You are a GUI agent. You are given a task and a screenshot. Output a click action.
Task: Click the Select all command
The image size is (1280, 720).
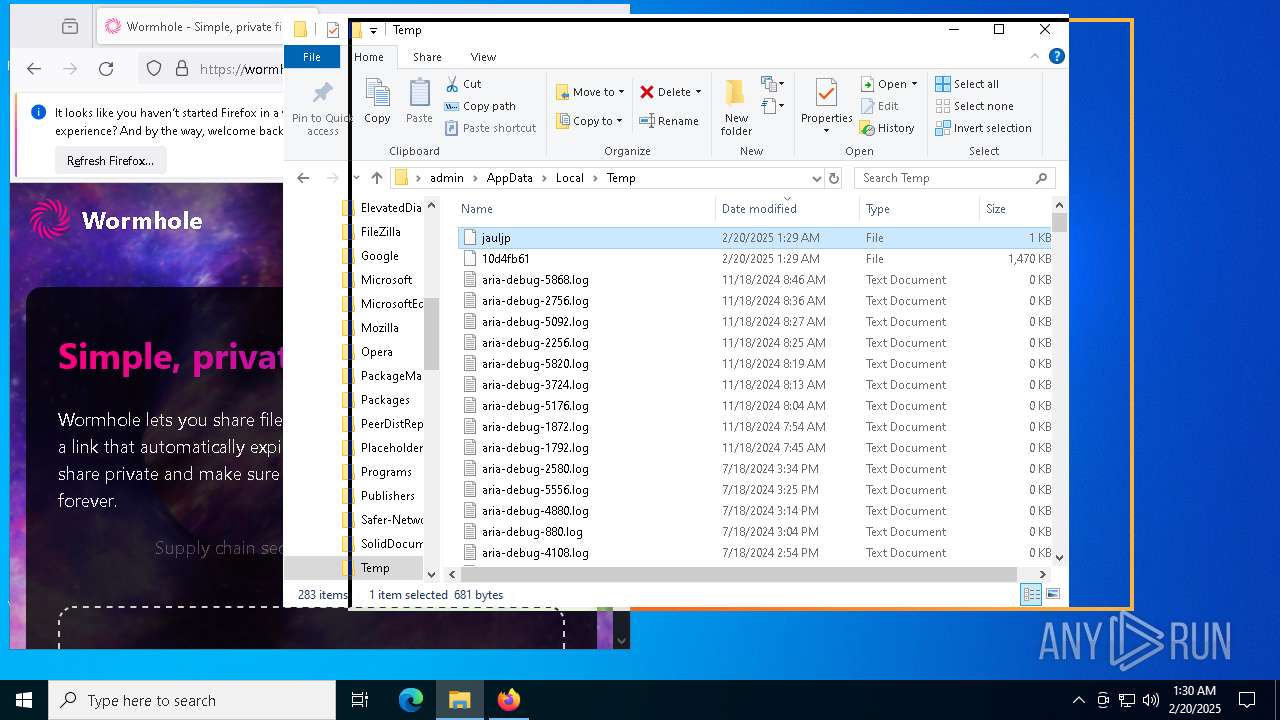coord(967,84)
